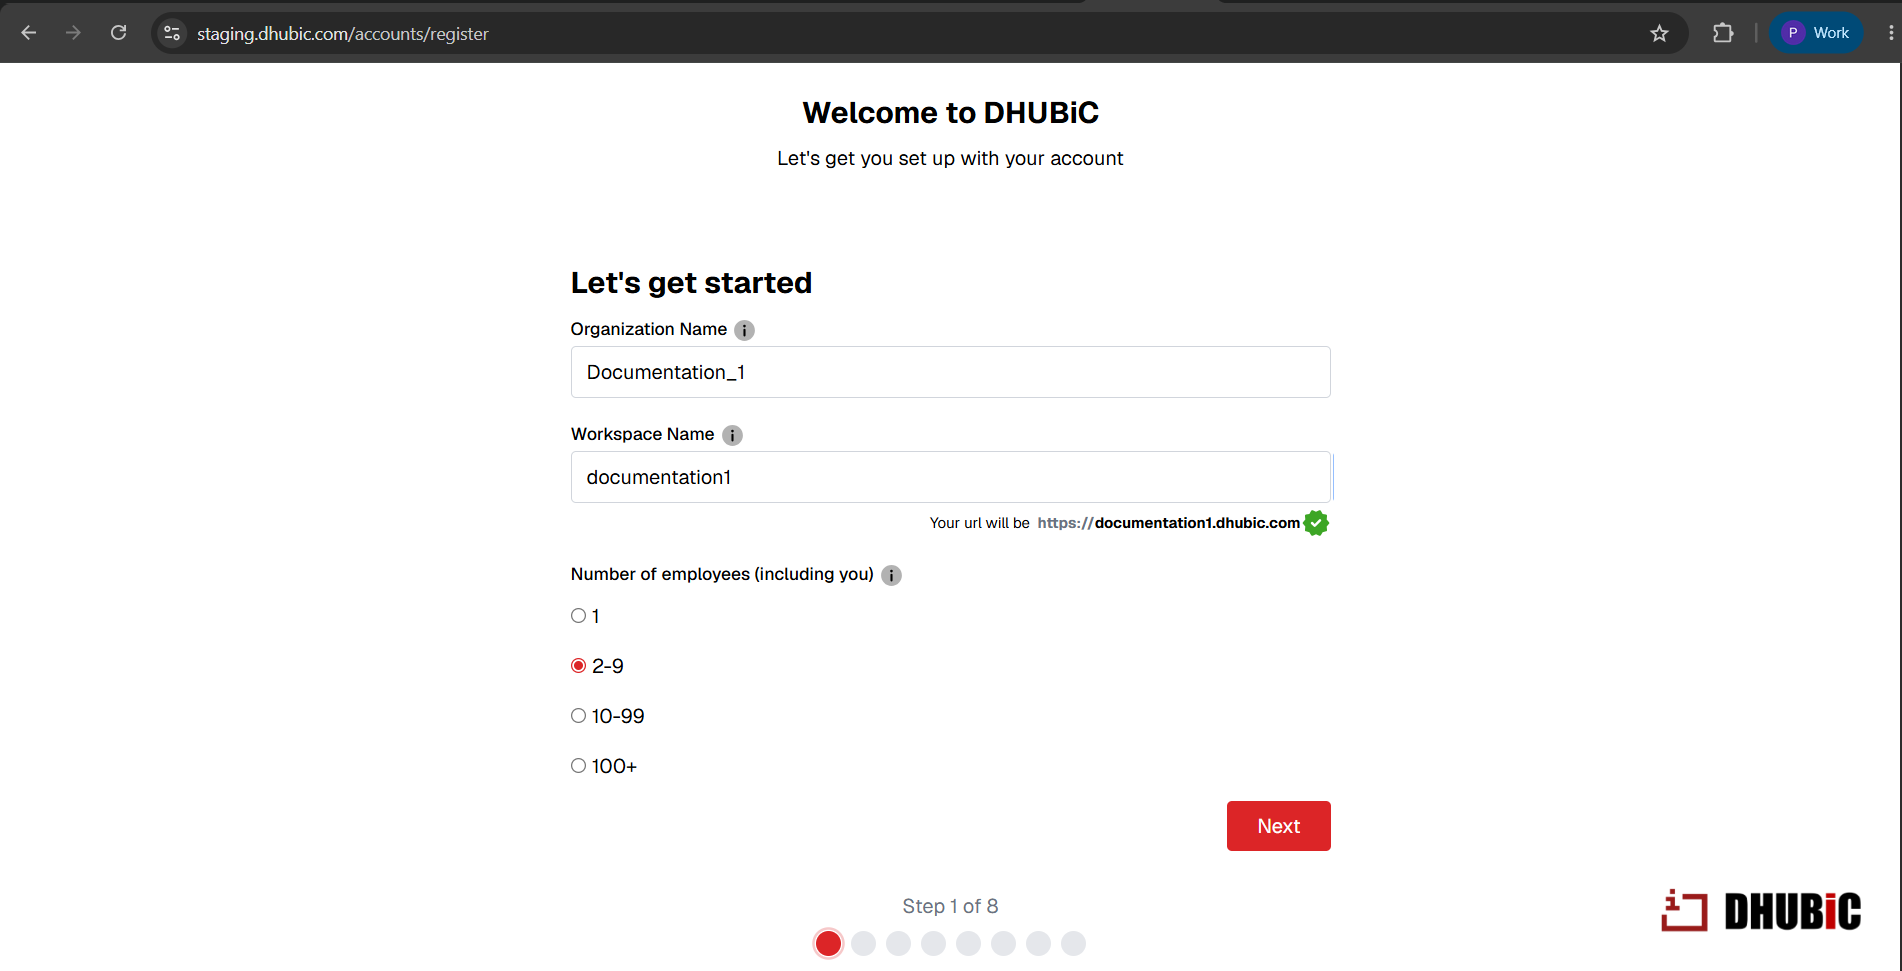Select the 100+ employees radio option
The height and width of the screenshot is (971, 1902).
tap(578, 766)
